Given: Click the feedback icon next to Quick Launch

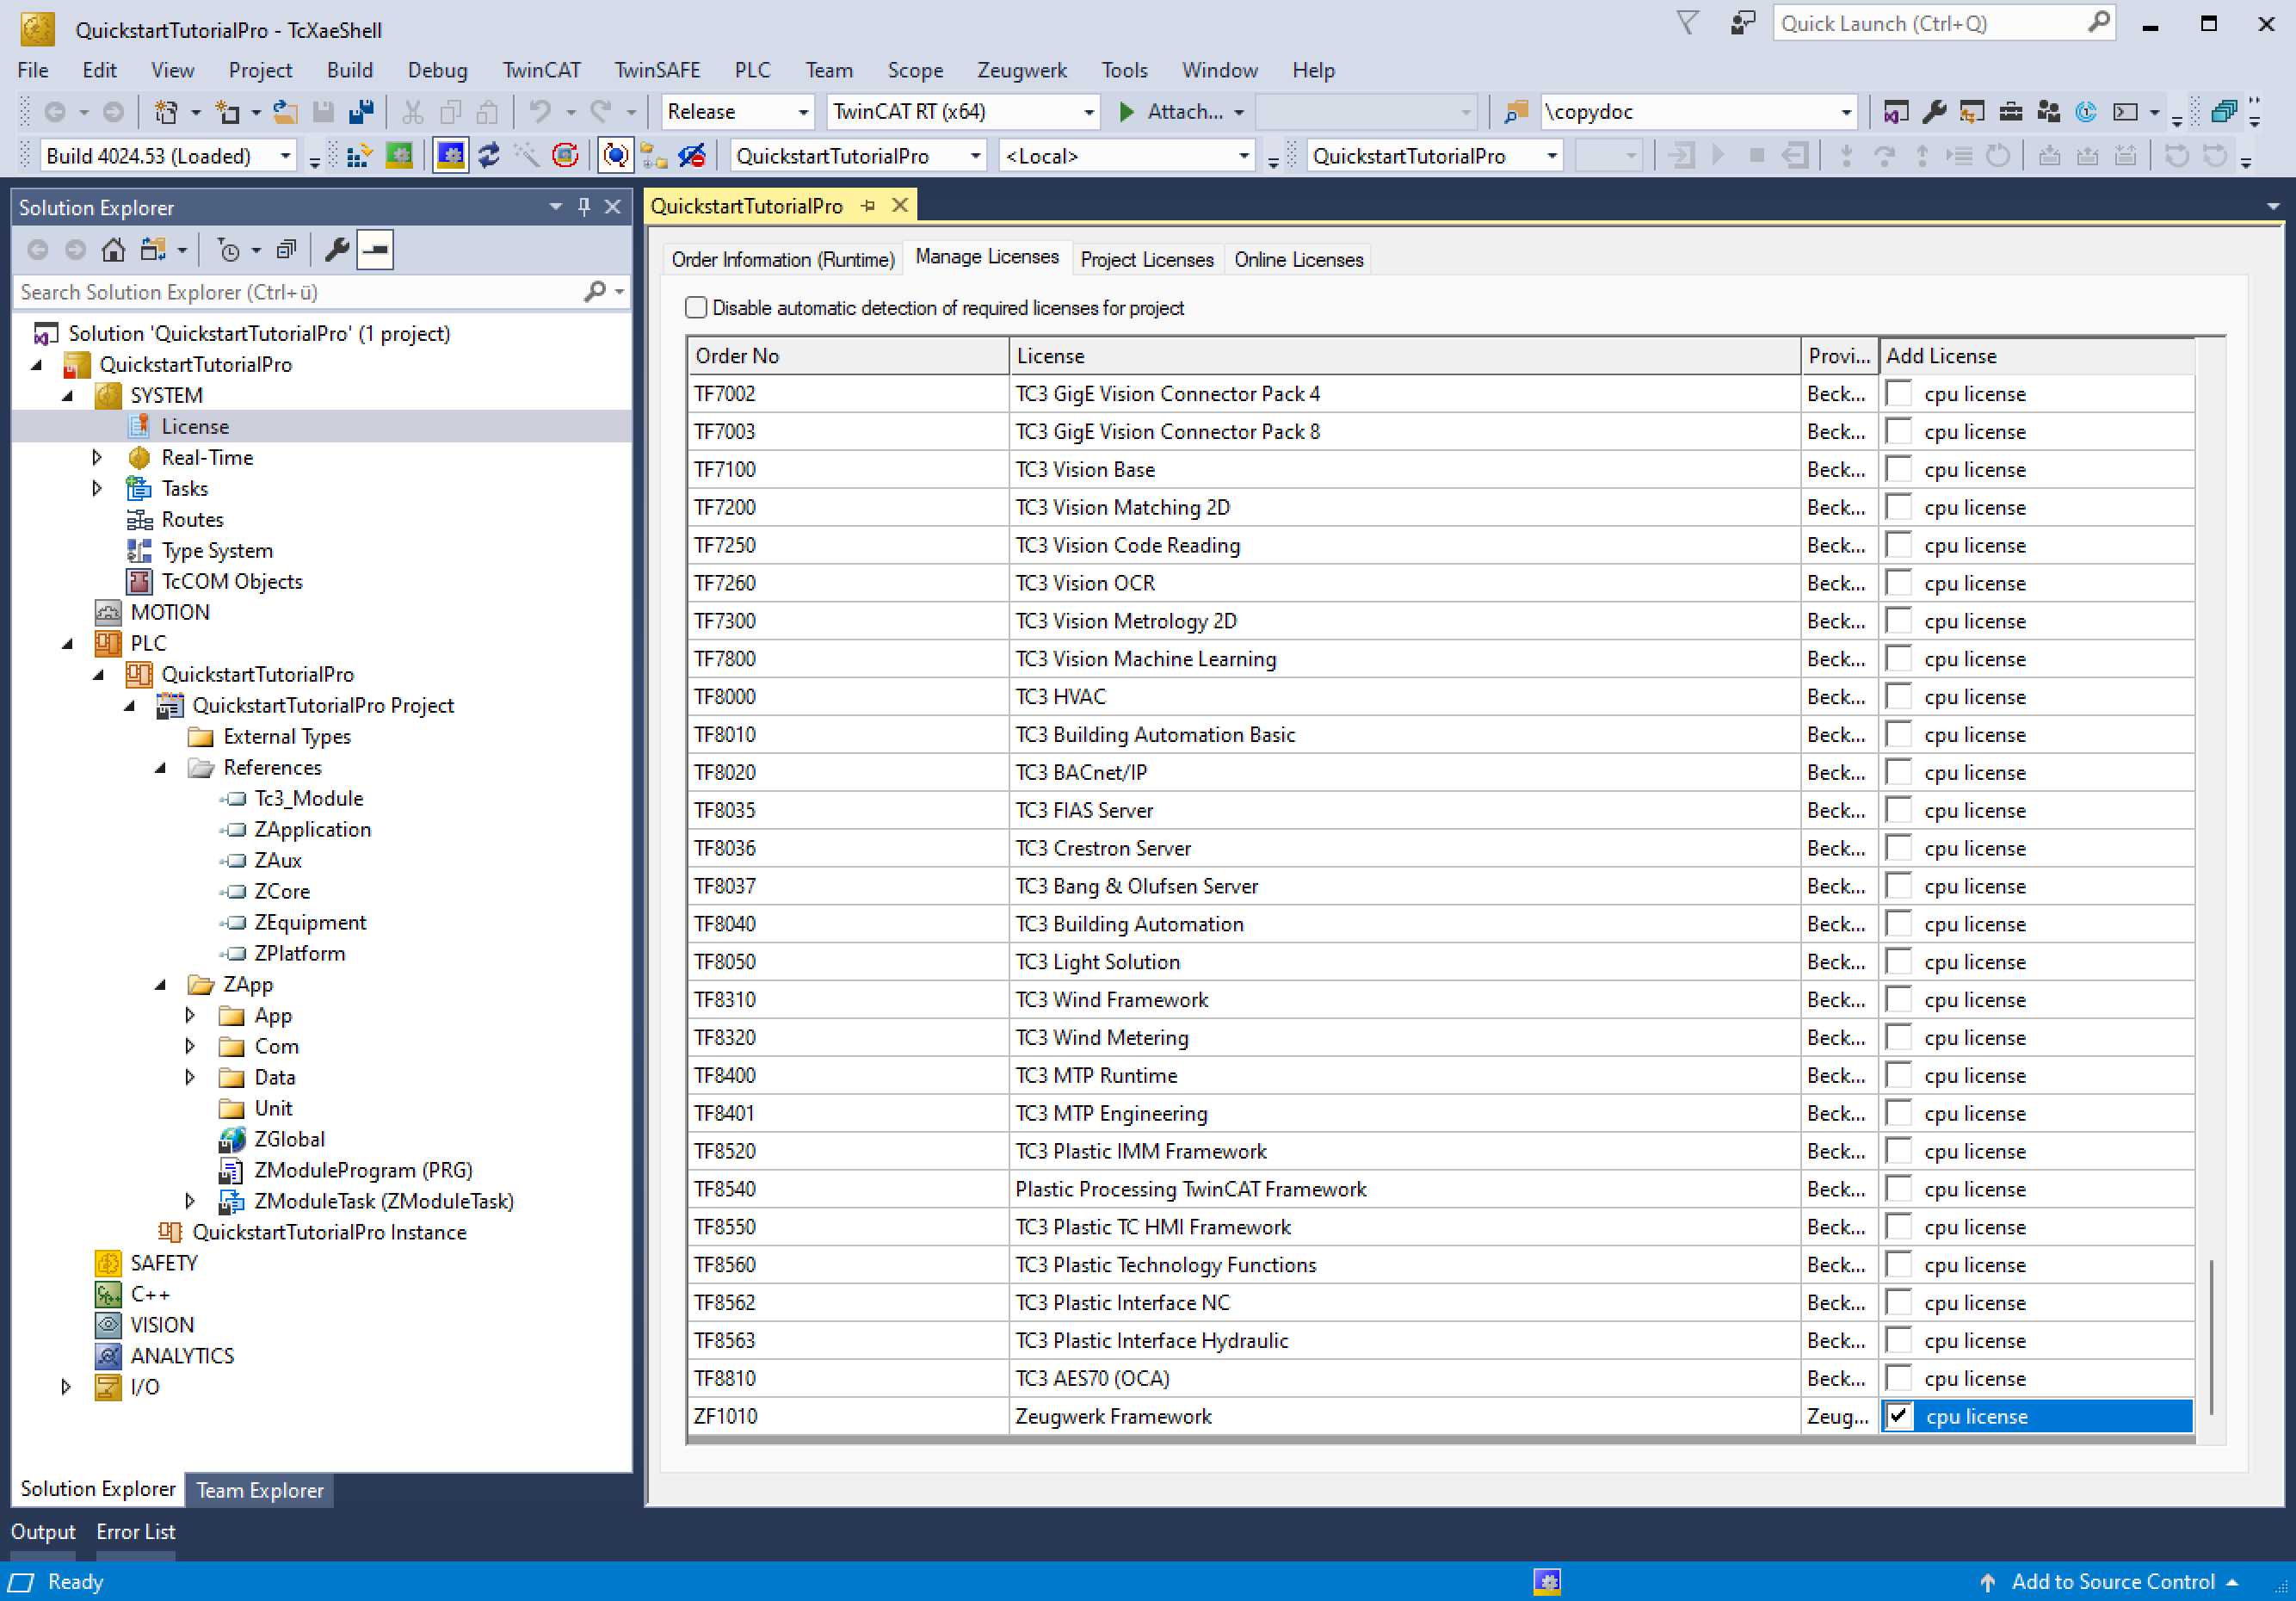Looking at the screenshot, I should click(1743, 24).
